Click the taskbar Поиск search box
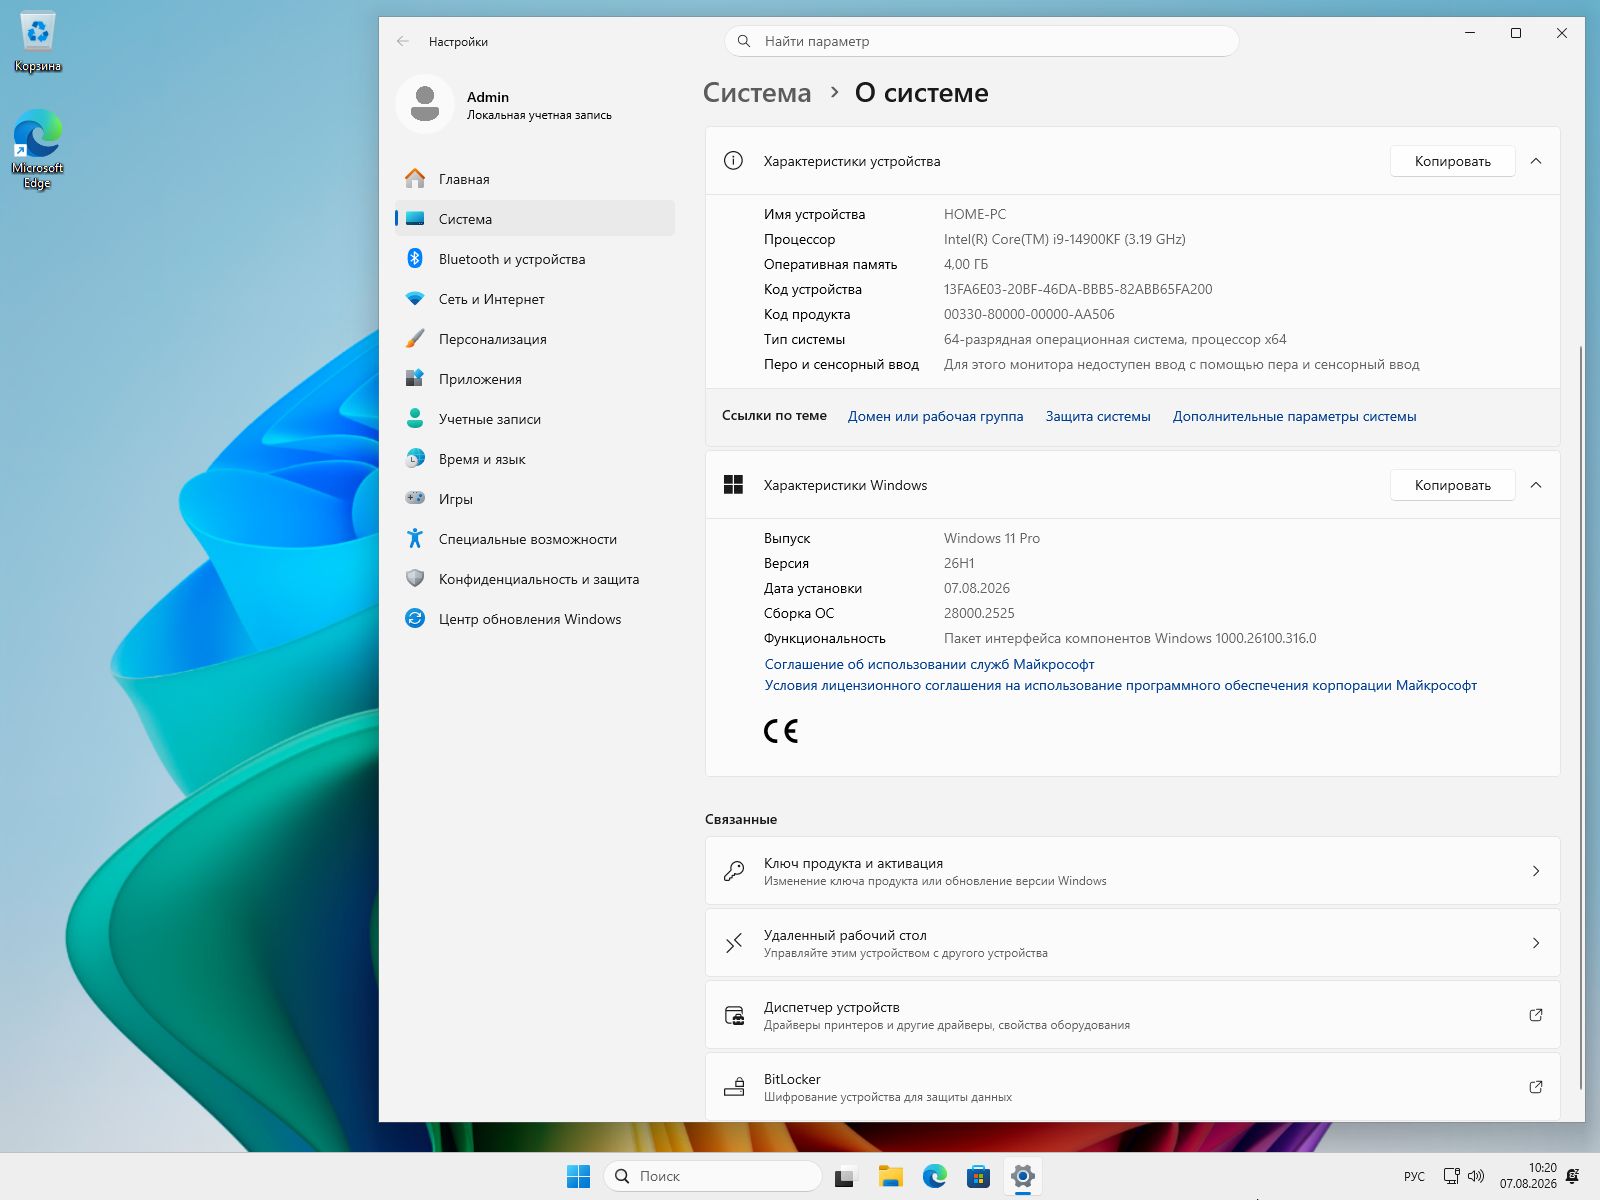 (x=712, y=1176)
